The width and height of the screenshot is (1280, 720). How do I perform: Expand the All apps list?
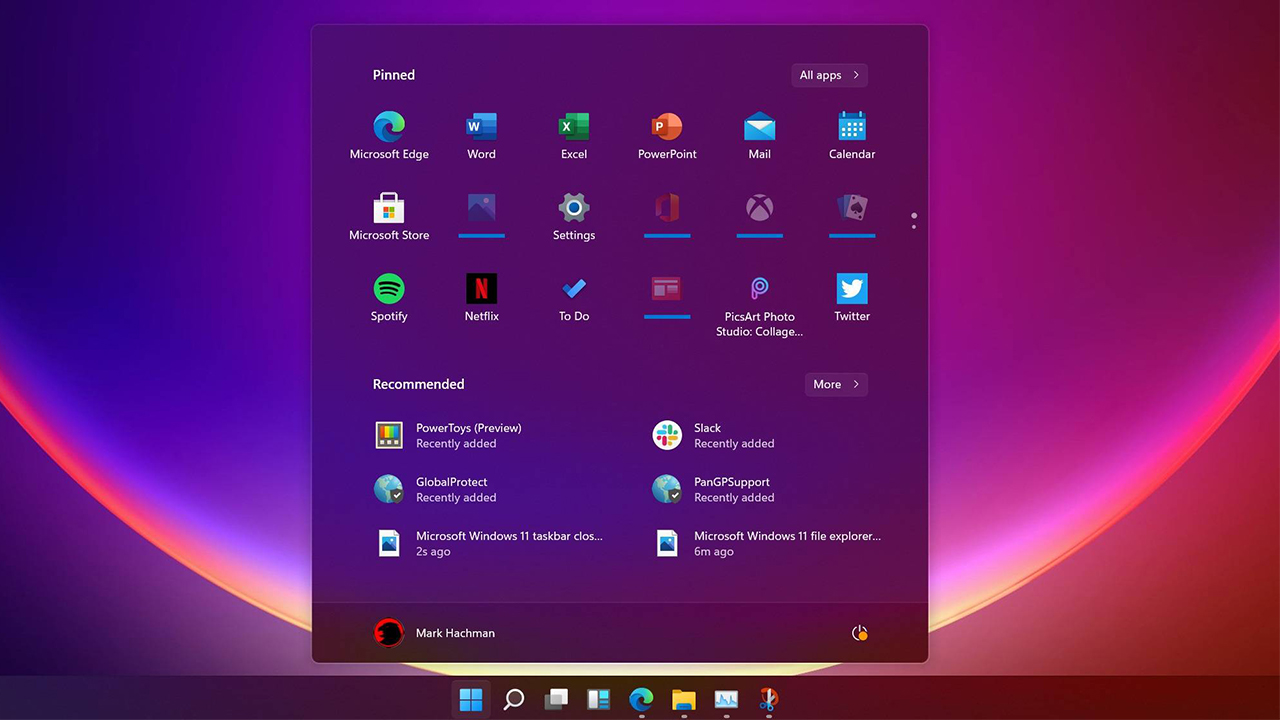tap(829, 75)
